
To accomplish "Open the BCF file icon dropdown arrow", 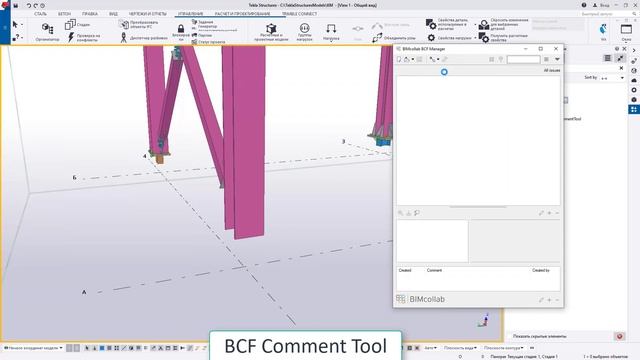I will [413, 60].
